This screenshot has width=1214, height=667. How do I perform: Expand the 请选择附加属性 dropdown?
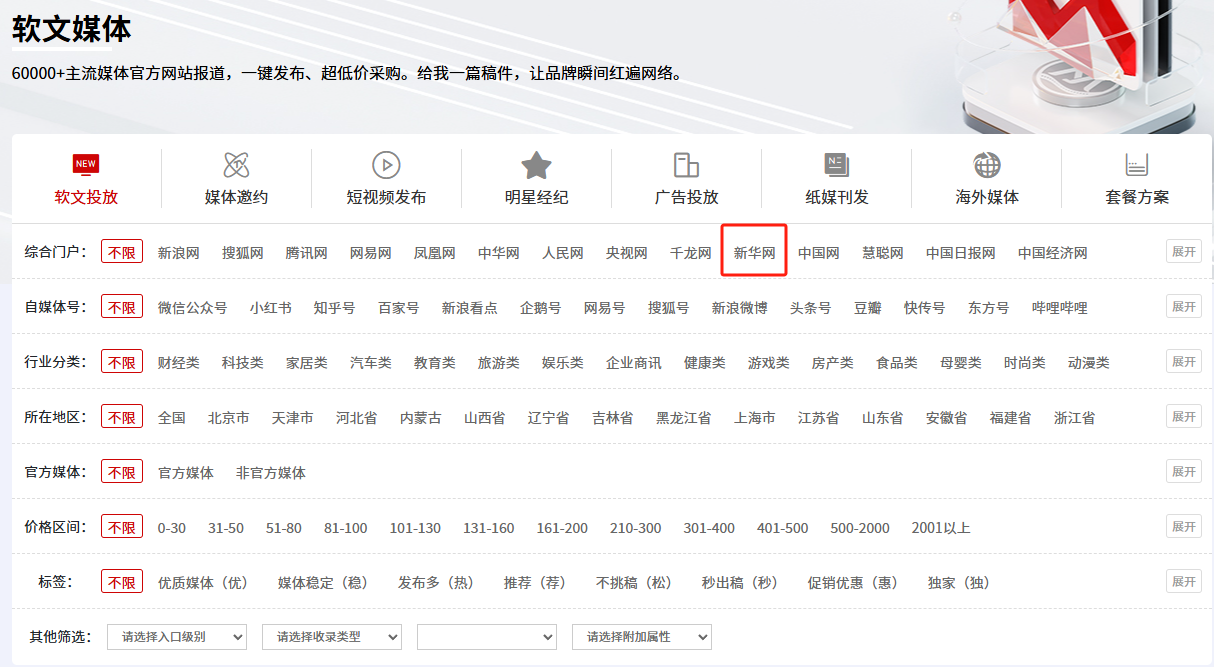[x=642, y=636]
